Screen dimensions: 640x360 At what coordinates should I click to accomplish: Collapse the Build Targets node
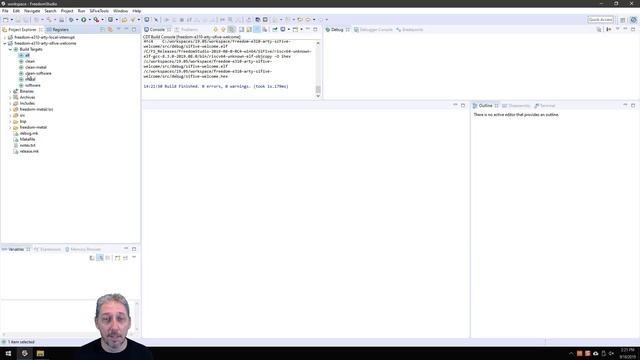pos(10,49)
